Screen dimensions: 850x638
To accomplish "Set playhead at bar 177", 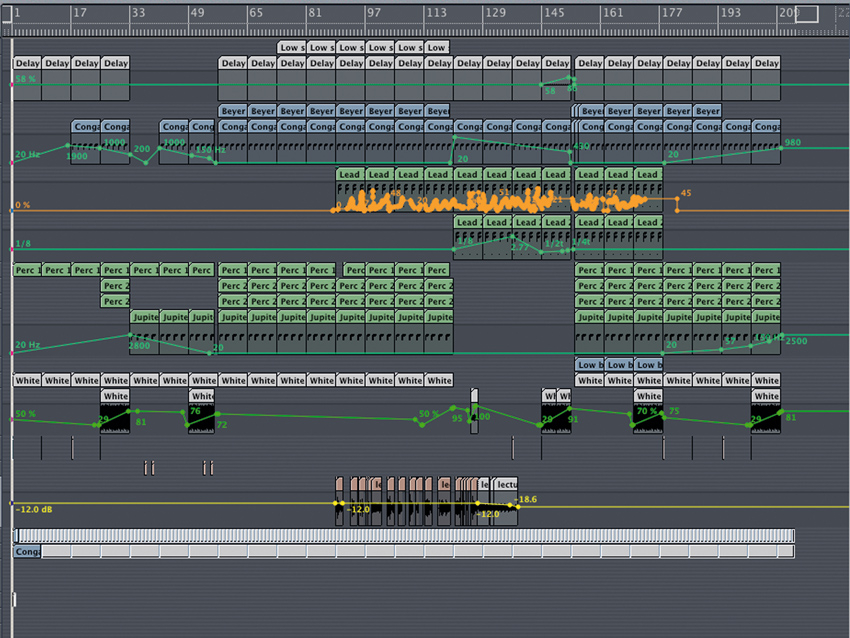I will point(672,12).
